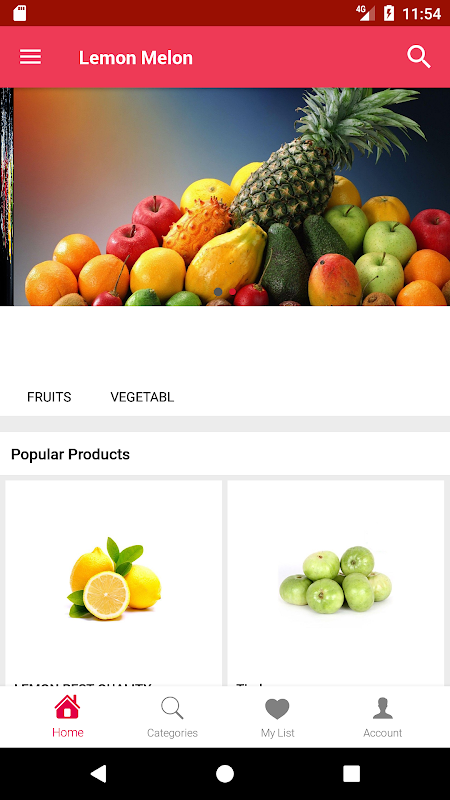450x800 pixels.
Task: Select the second red carousel dot
Action: tap(232, 292)
